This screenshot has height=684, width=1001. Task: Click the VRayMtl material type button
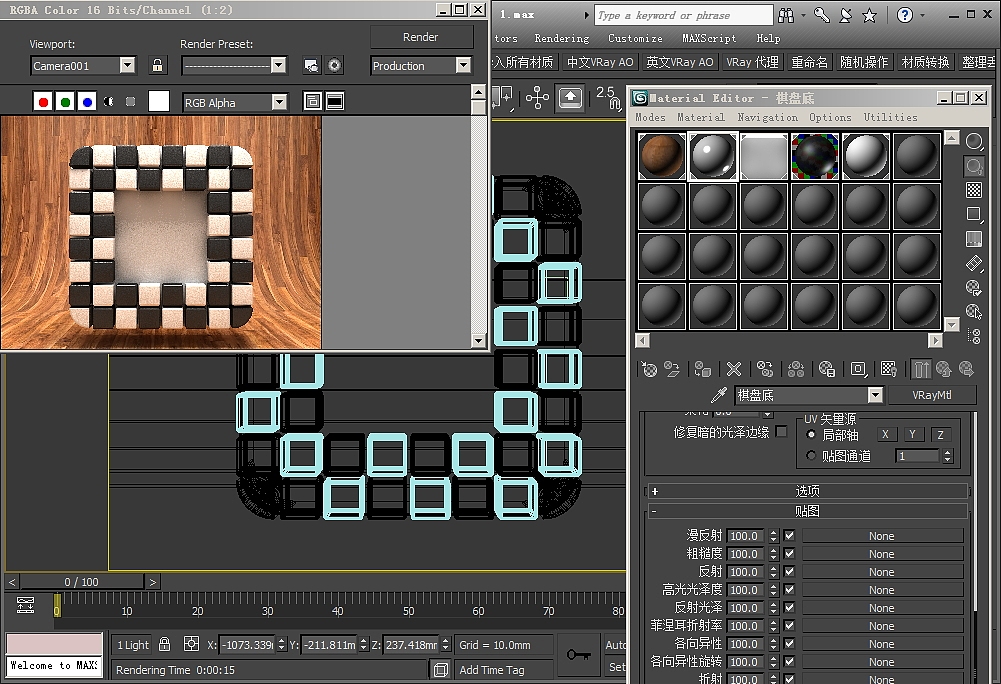tap(931, 395)
